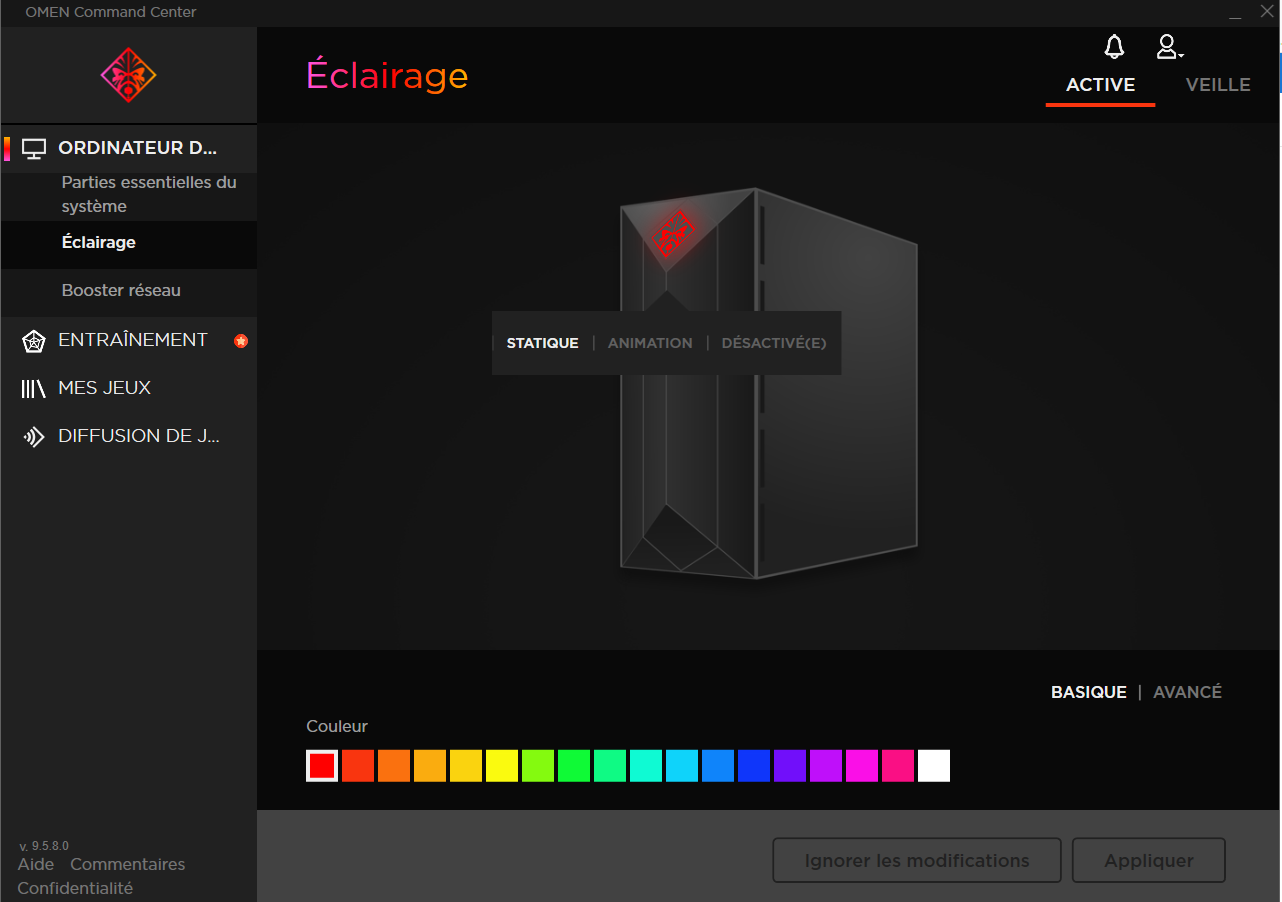Viewport: 1282px width, 902px height.
Task: Click the OMEN diamond logo
Action: coord(129,74)
